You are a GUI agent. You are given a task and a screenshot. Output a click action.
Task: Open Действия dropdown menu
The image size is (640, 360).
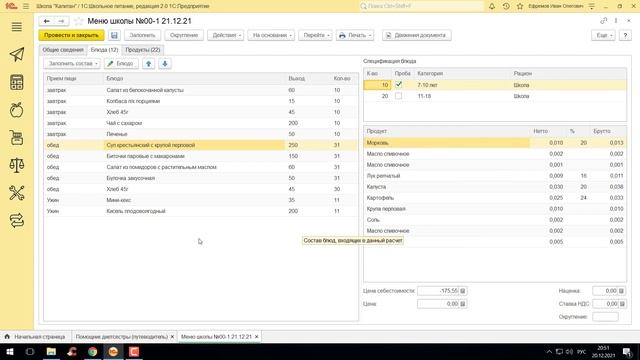tap(226, 36)
